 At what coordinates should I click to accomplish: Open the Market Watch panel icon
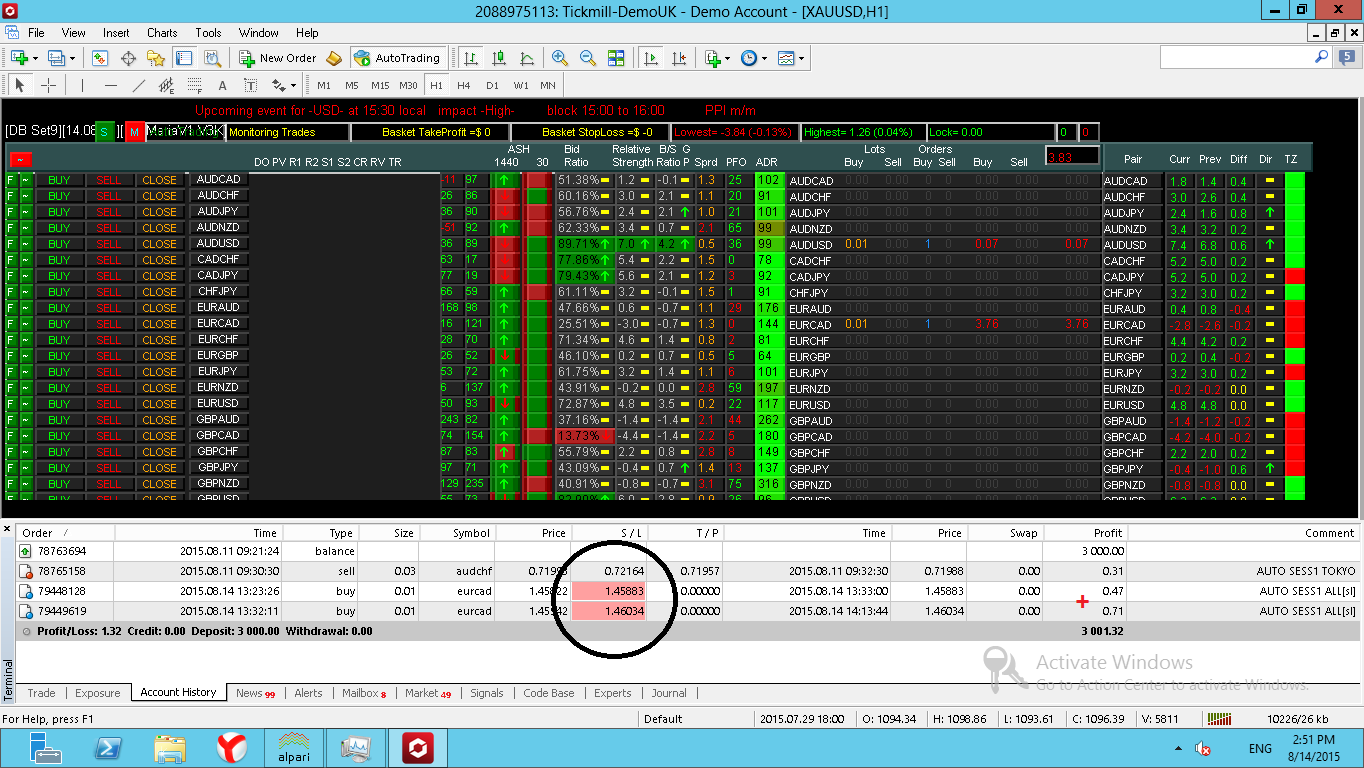point(100,58)
